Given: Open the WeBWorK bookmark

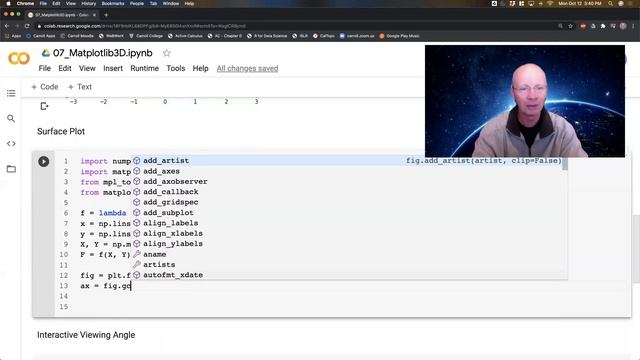Looking at the screenshot, I should 111,36.
